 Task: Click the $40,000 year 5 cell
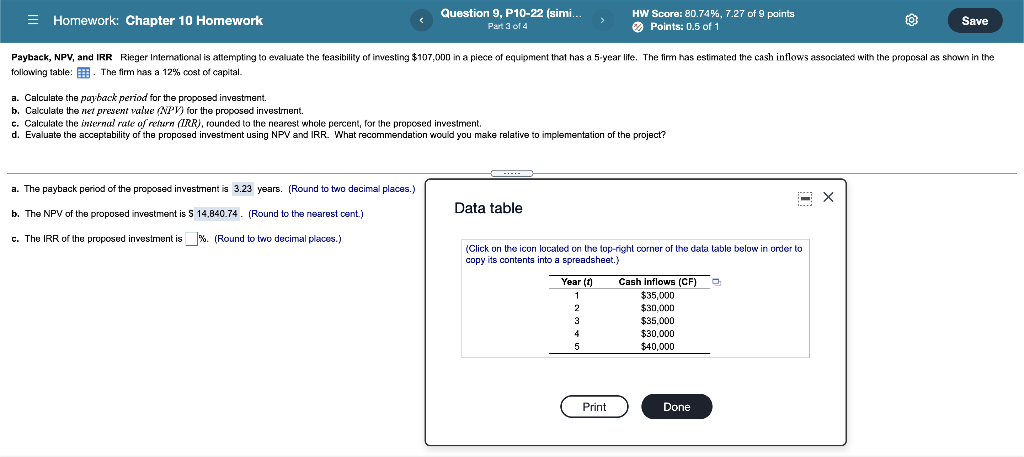pyautogui.click(x=658, y=347)
